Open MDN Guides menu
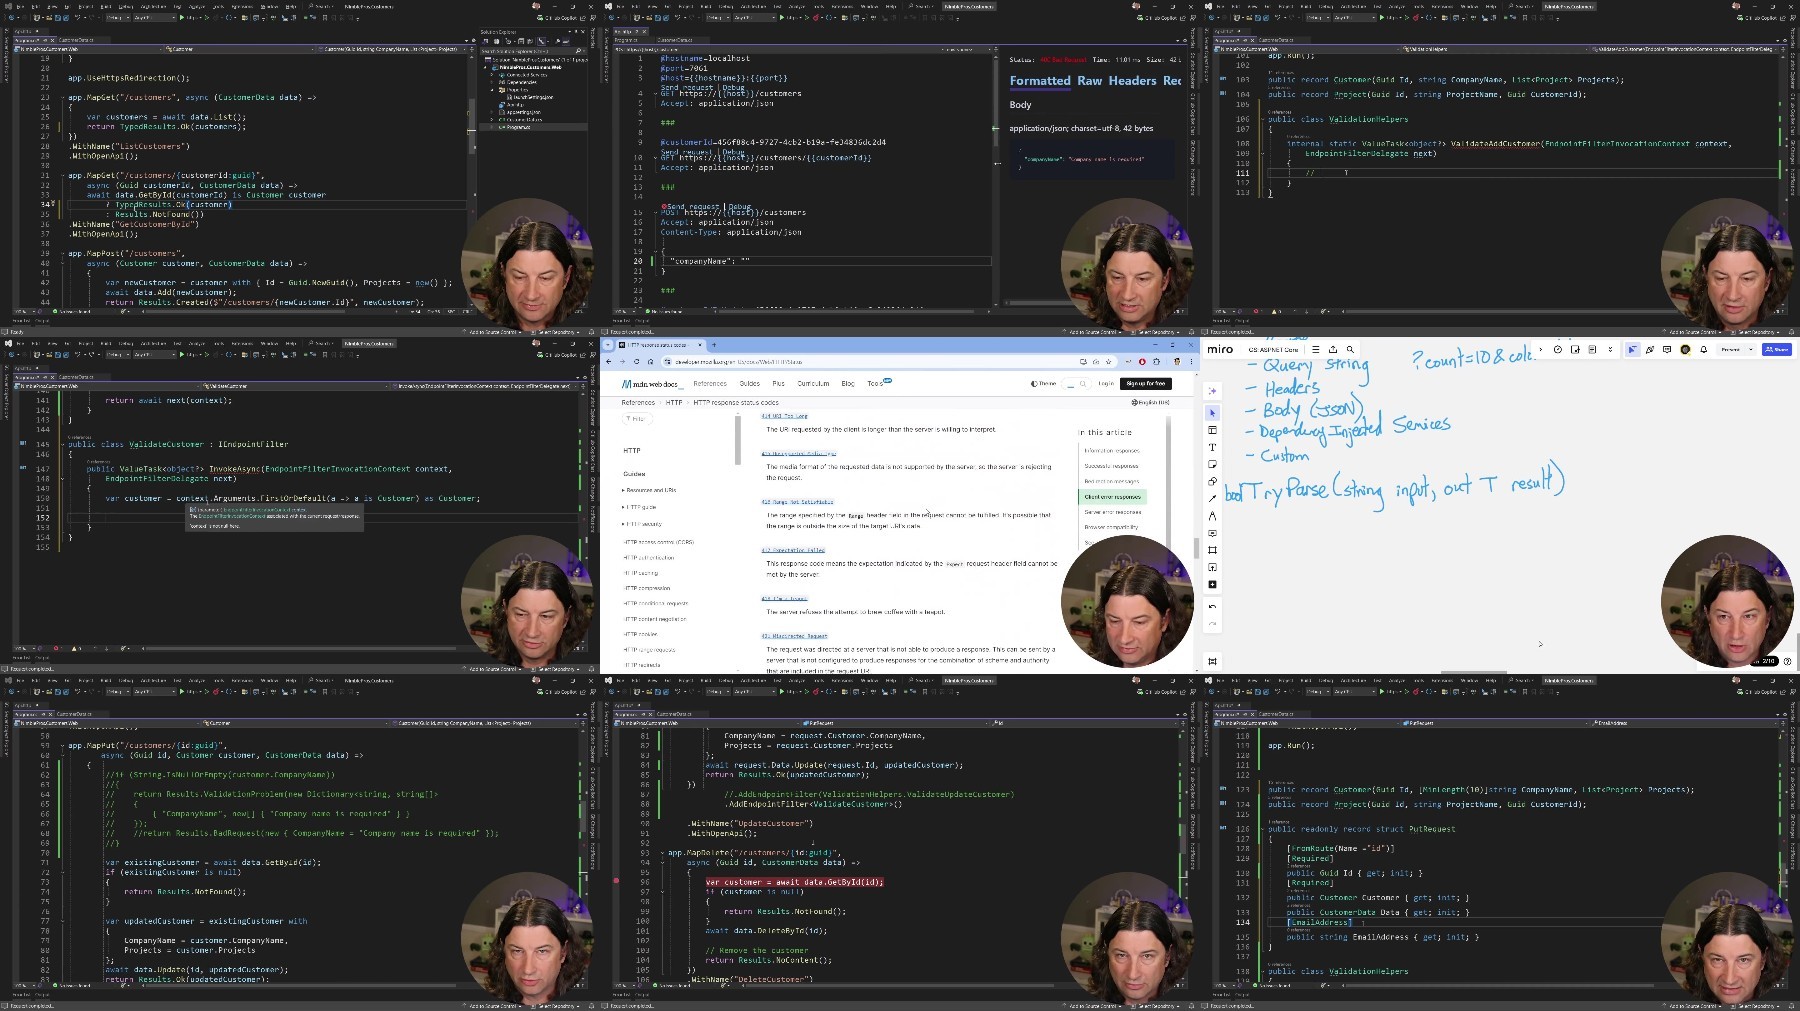Viewport: 1800px width, 1011px height. pos(750,384)
